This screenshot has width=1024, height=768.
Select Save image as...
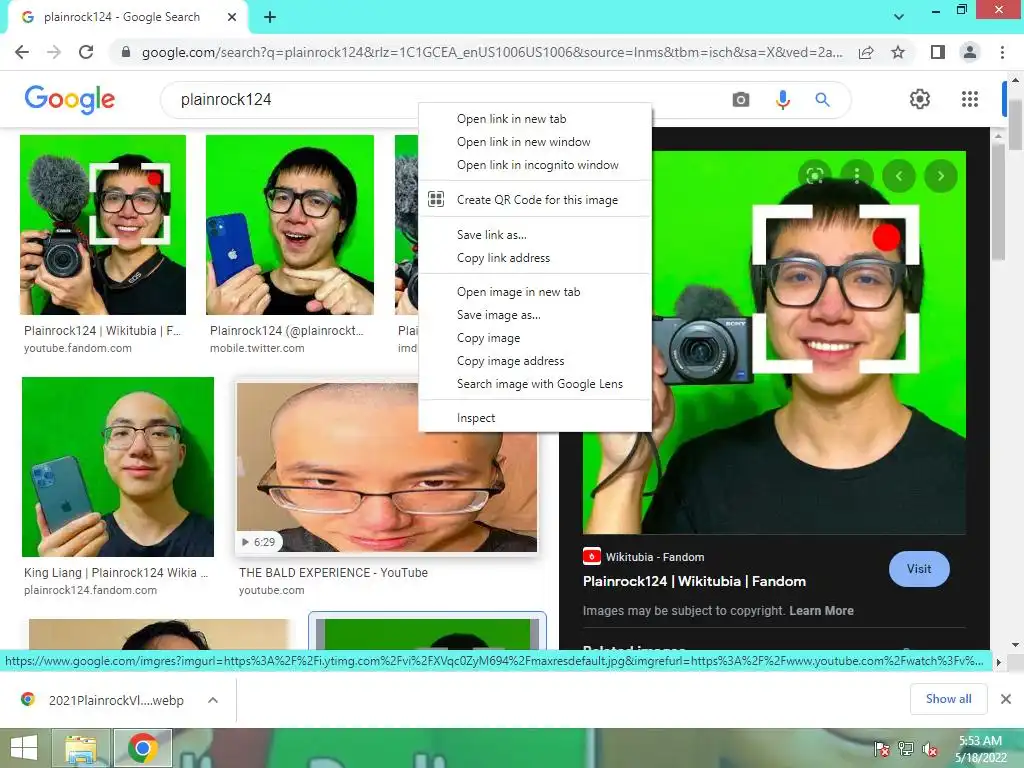tap(535, 315)
